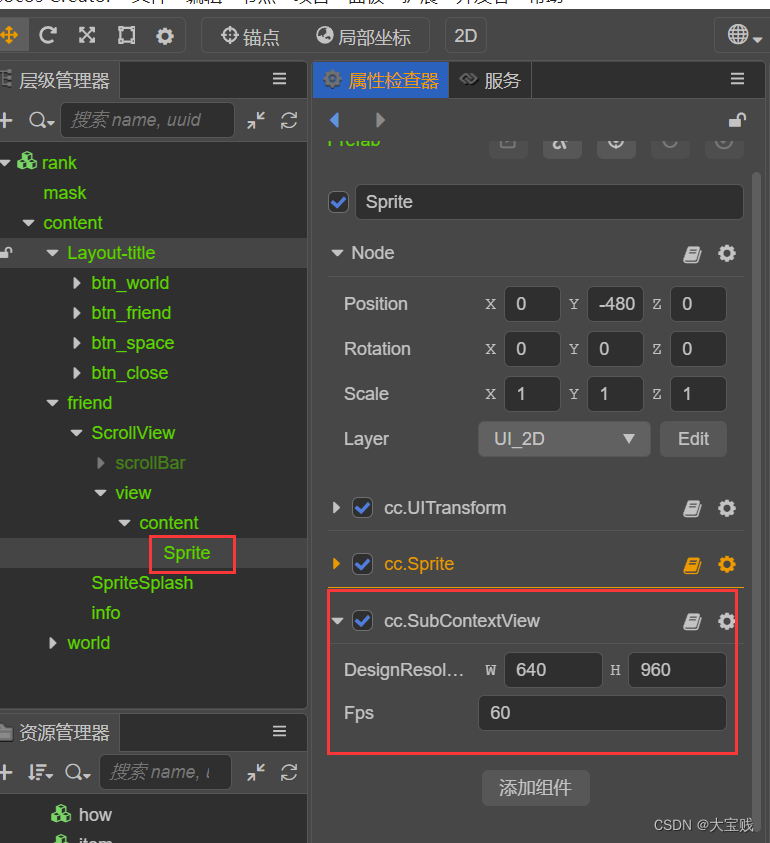
Task: Switch to the 服务 tab
Action: 491,81
